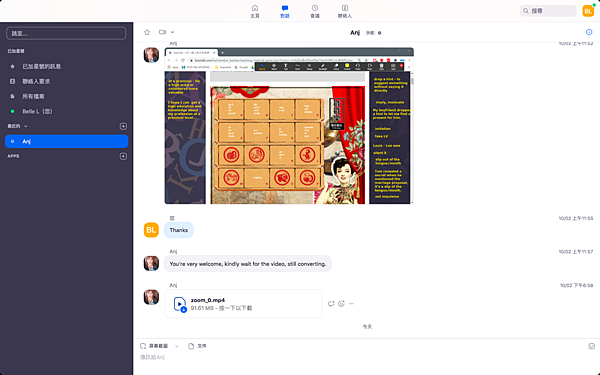Screen dimensions: 600x375
Task: Open the Meetings (會議) tab
Action: tap(315, 11)
